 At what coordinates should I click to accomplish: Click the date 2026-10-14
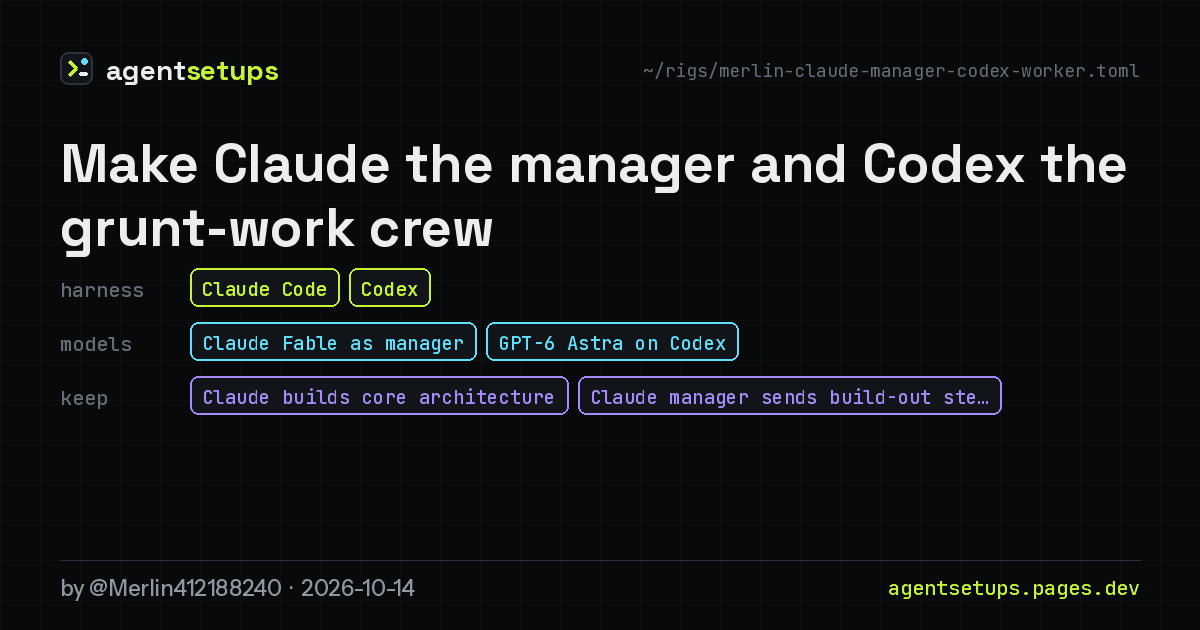tap(358, 589)
